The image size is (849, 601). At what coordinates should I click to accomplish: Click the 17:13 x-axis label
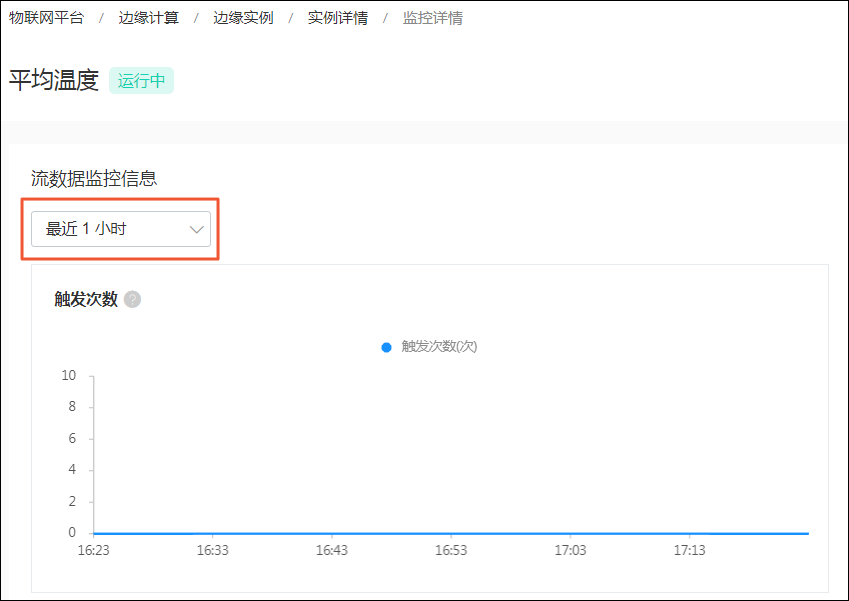(689, 551)
